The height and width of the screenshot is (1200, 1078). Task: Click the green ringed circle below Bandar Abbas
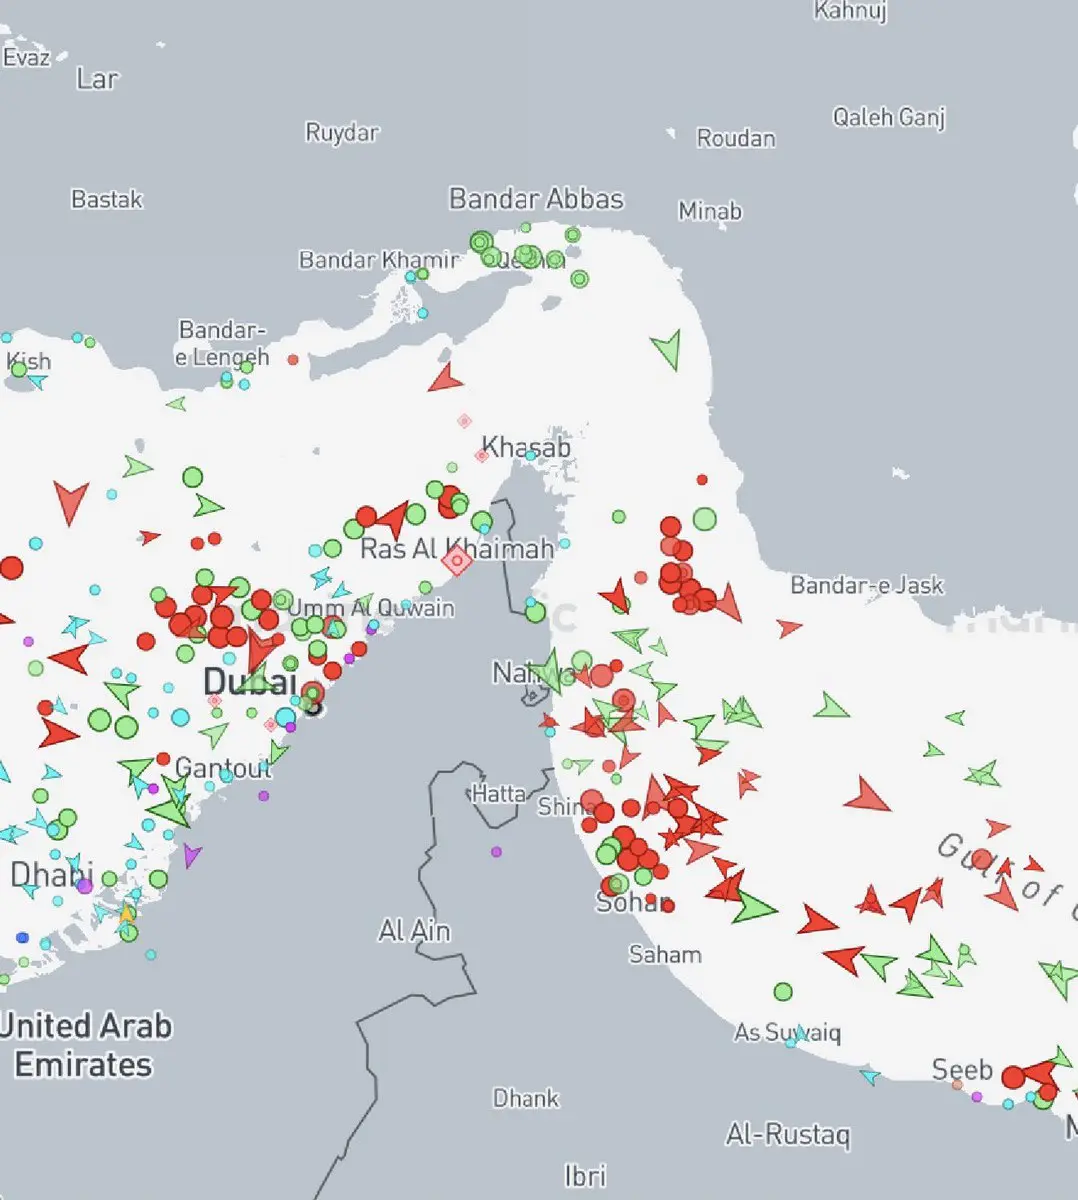(x=579, y=279)
